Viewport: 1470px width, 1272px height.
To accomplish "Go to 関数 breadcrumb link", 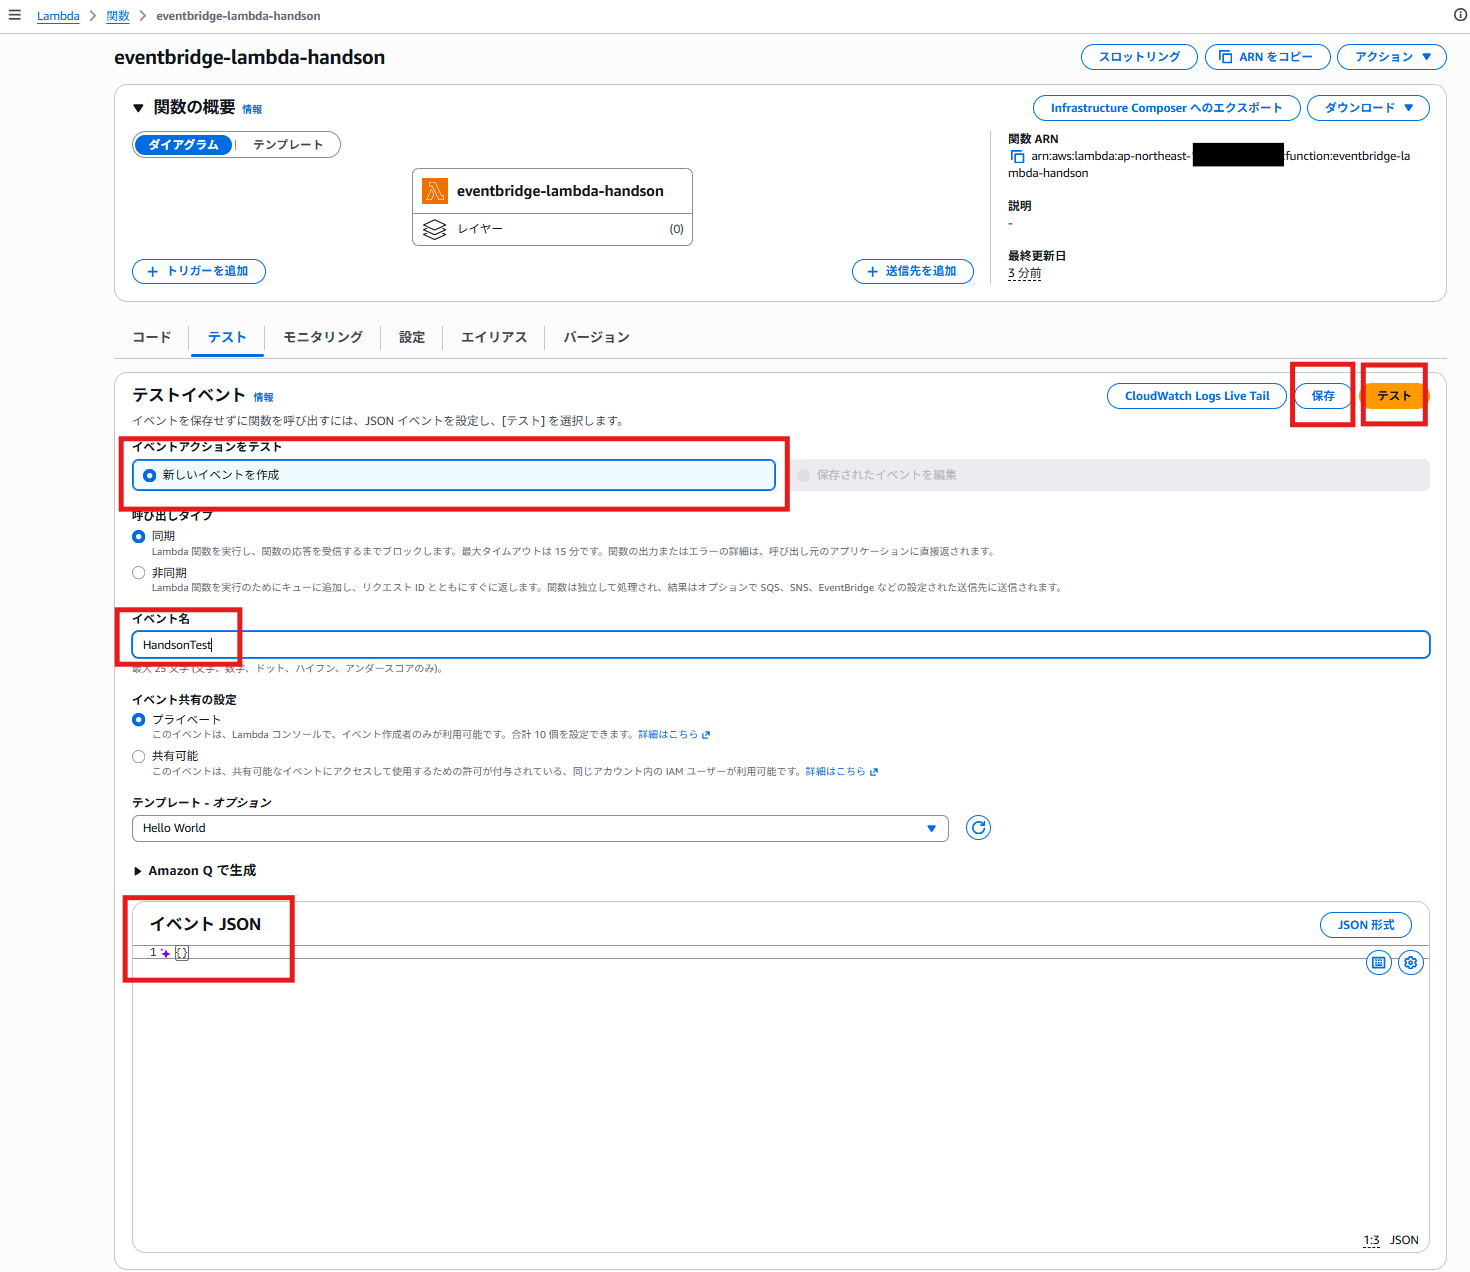I will (118, 16).
